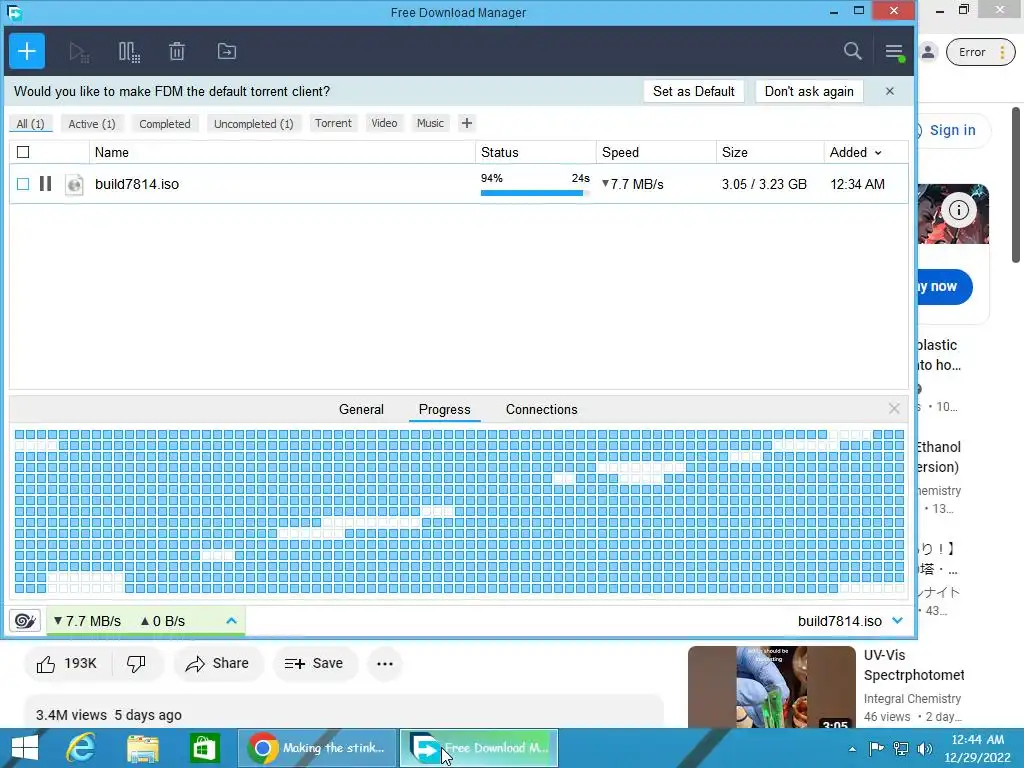Open File Explorer from taskbar

[143, 748]
